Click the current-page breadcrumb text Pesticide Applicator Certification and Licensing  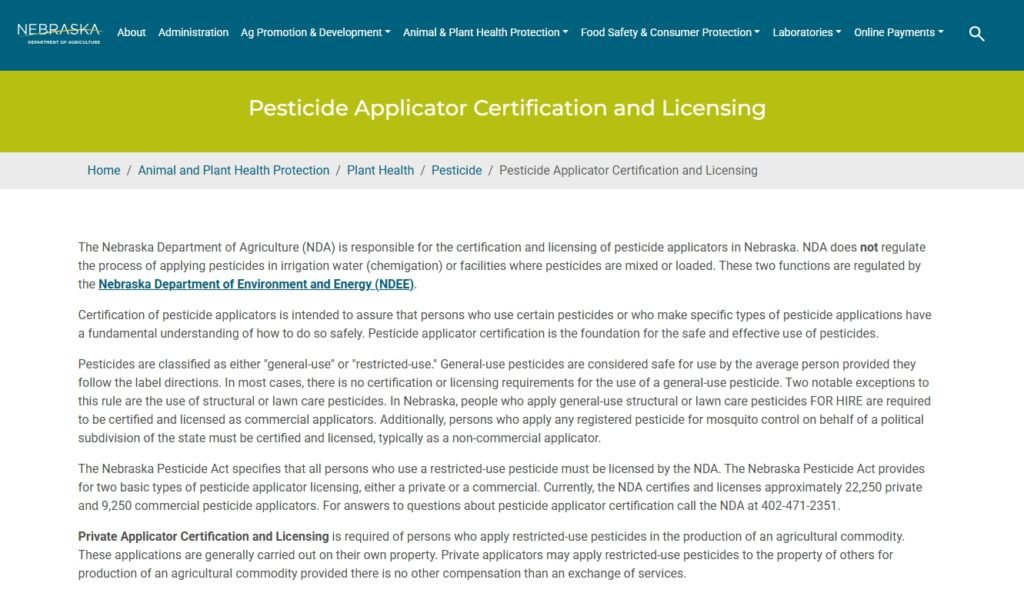coord(628,170)
